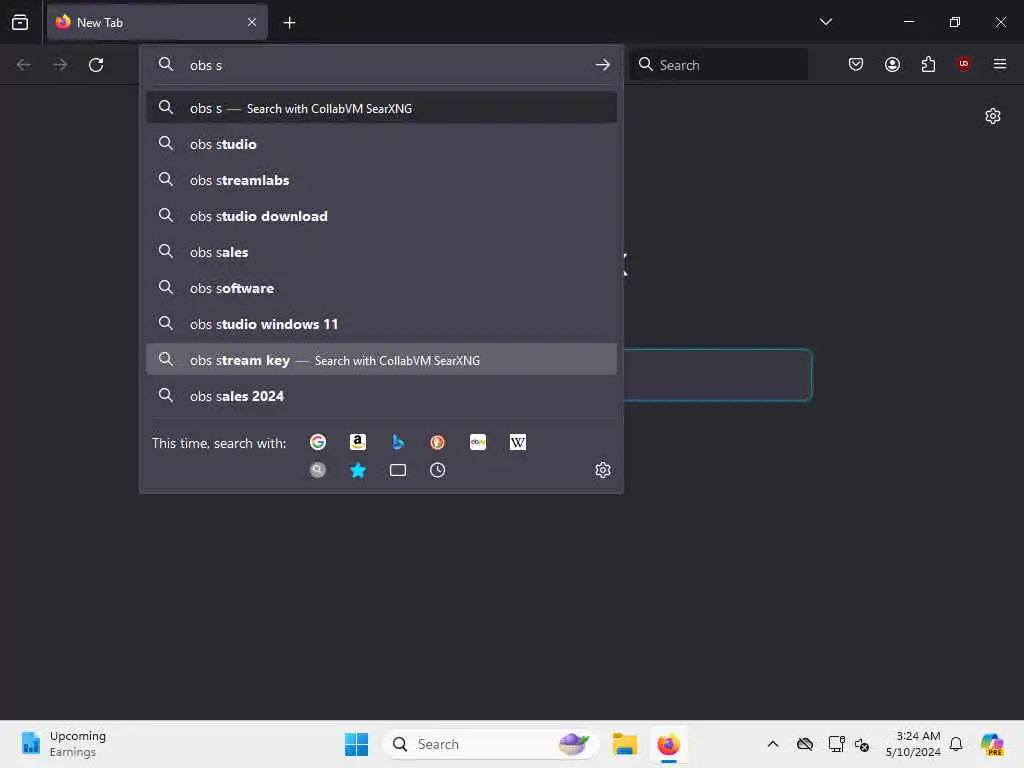Expand the list all tabs chevron
Screen dimensions: 1024x768
(x=825, y=22)
